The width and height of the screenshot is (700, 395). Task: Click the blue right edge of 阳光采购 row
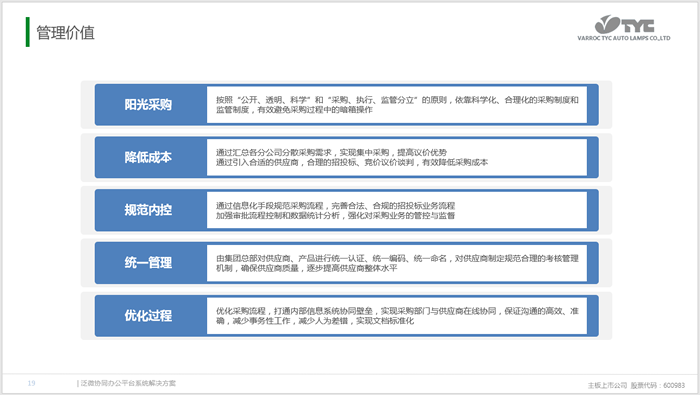point(593,104)
